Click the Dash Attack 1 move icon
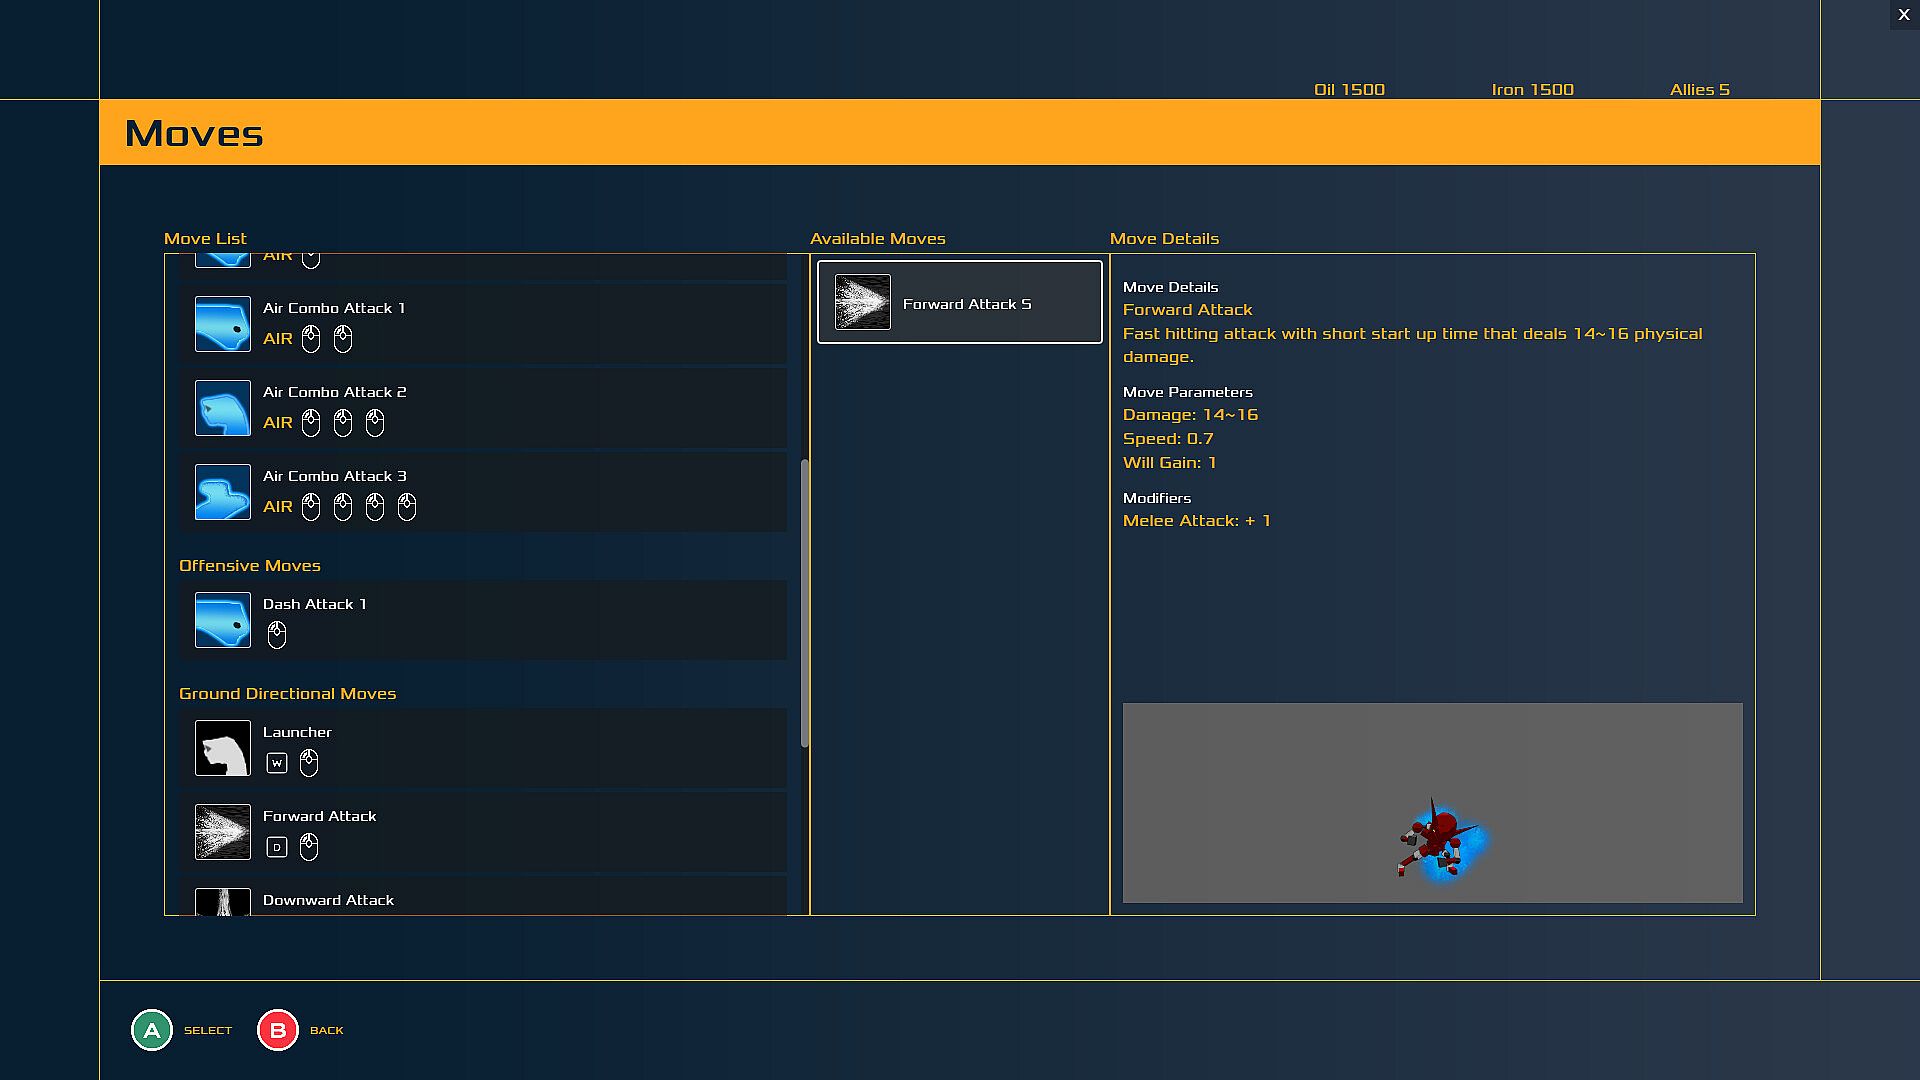 click(222, 620)
